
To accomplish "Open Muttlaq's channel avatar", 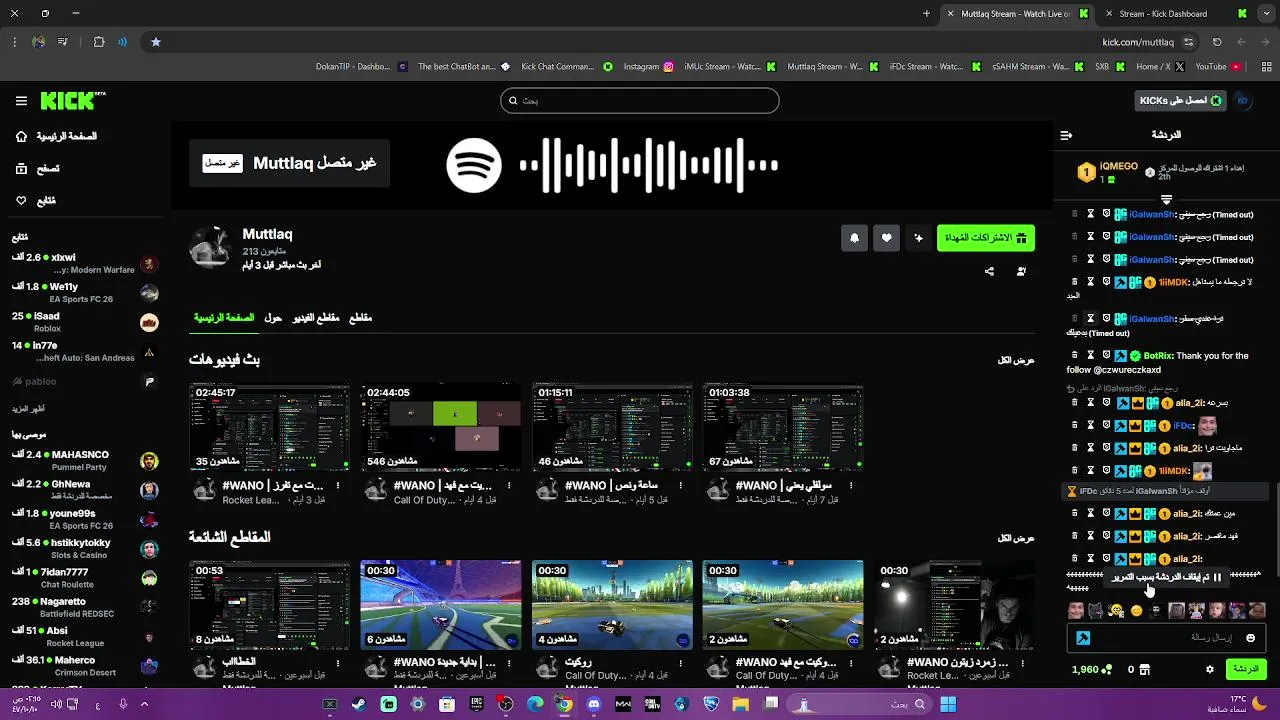I will coord(211,247).
